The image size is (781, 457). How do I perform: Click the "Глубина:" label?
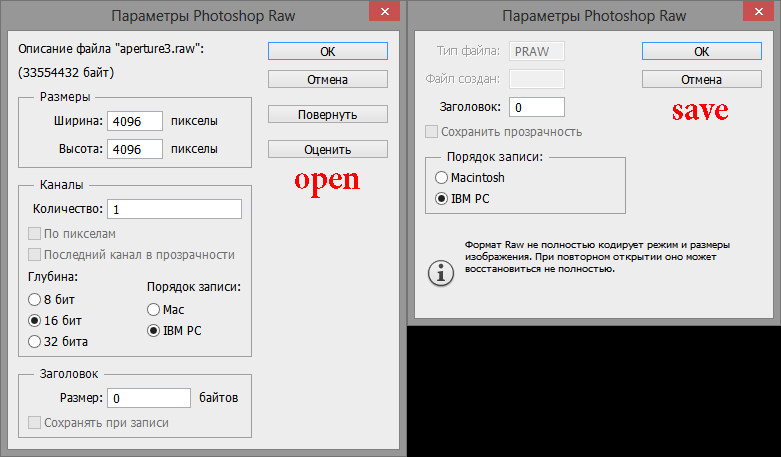(x=53, y=277)
